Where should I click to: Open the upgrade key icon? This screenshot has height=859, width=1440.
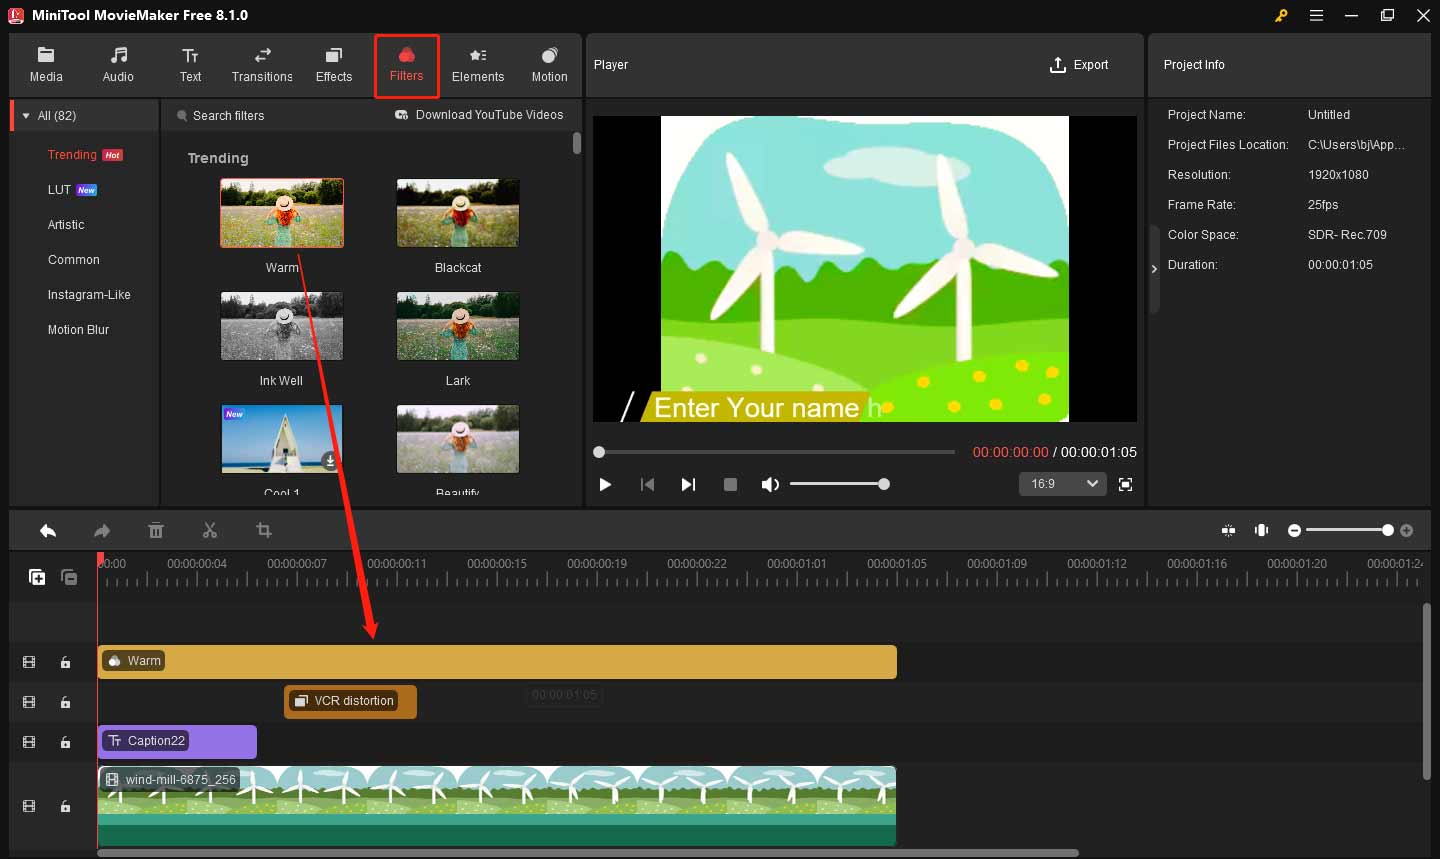point(1281,15)
